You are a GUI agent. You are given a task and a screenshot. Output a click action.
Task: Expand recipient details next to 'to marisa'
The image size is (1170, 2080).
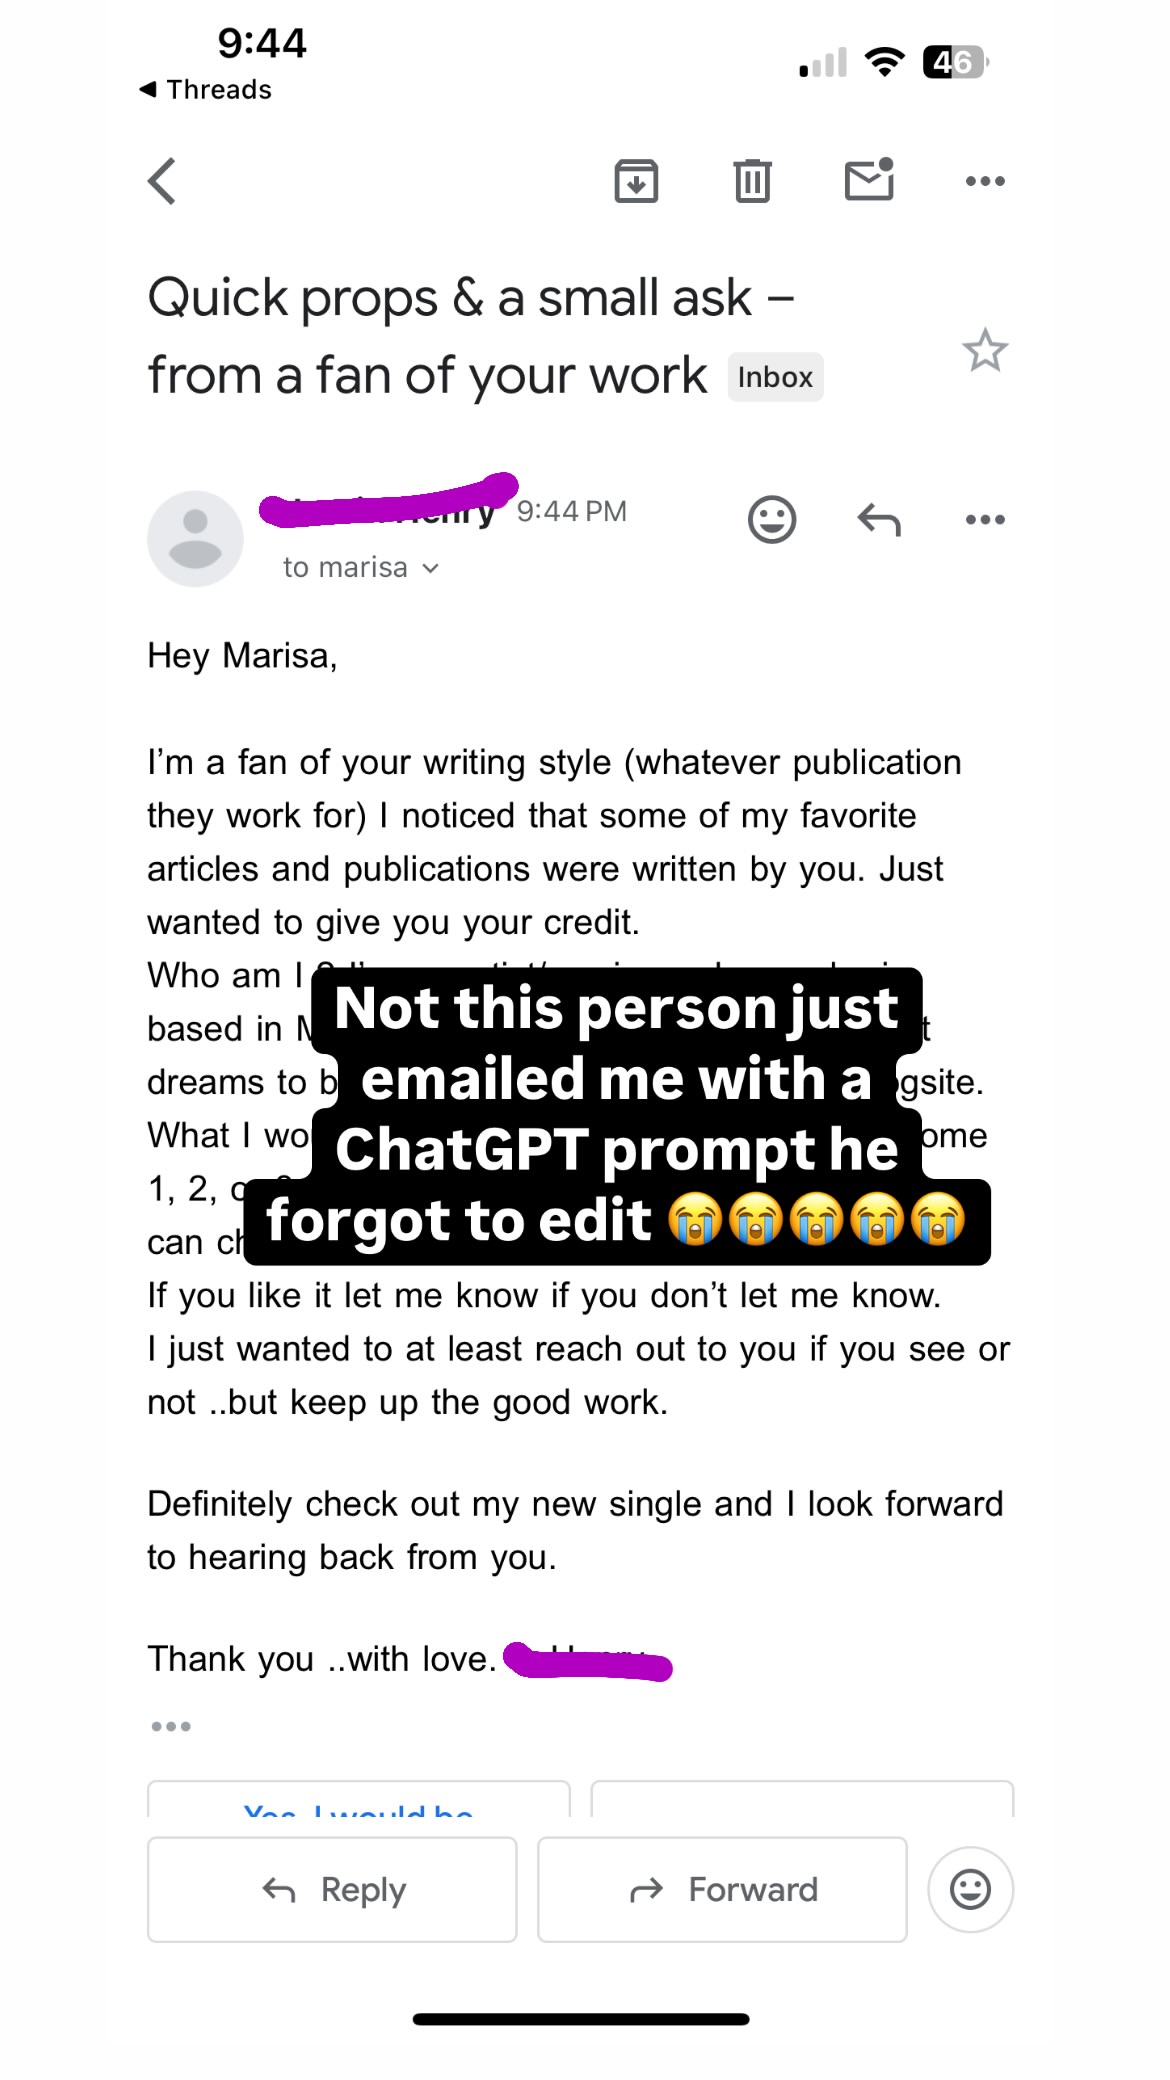point(431,568)
